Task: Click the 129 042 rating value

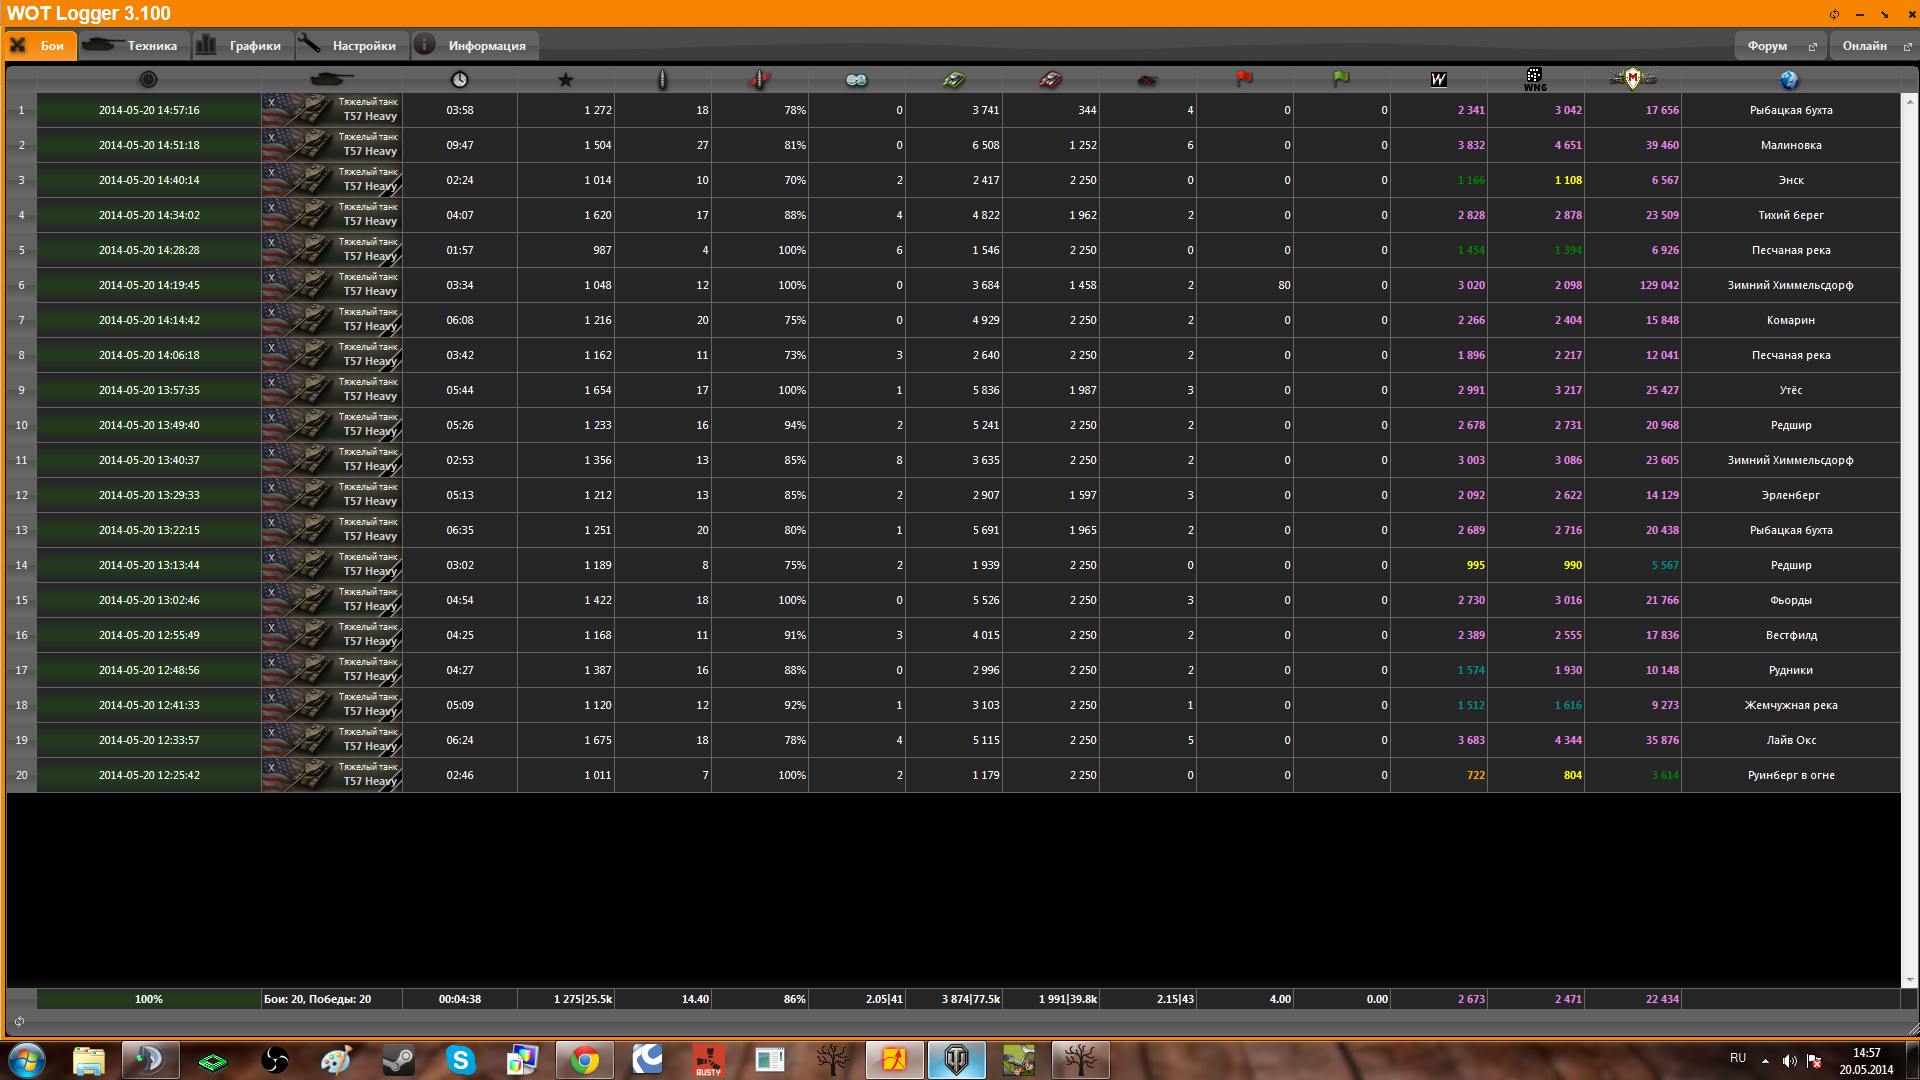Action: (x=1659, y=285)
